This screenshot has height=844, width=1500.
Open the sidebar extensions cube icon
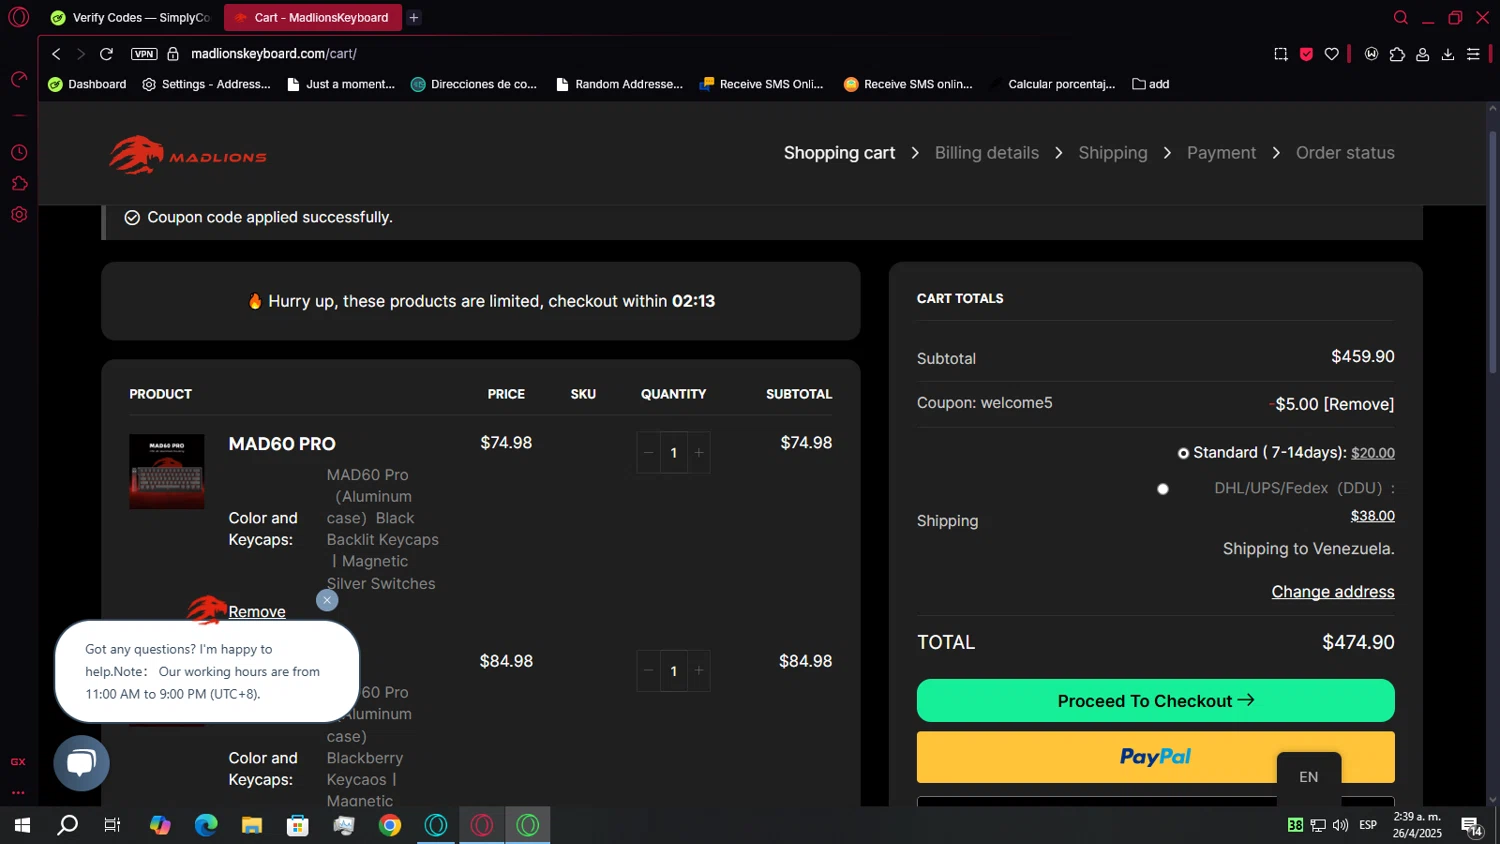18,184
